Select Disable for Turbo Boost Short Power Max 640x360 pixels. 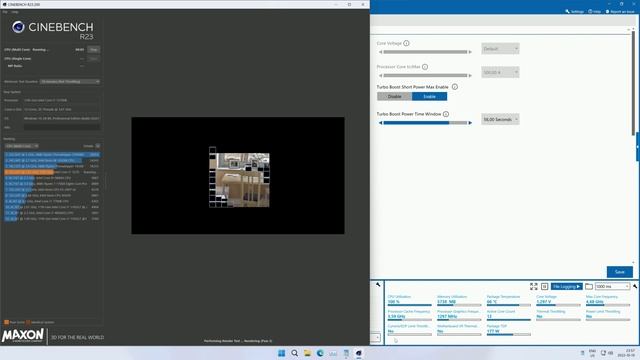pos(394,97)
